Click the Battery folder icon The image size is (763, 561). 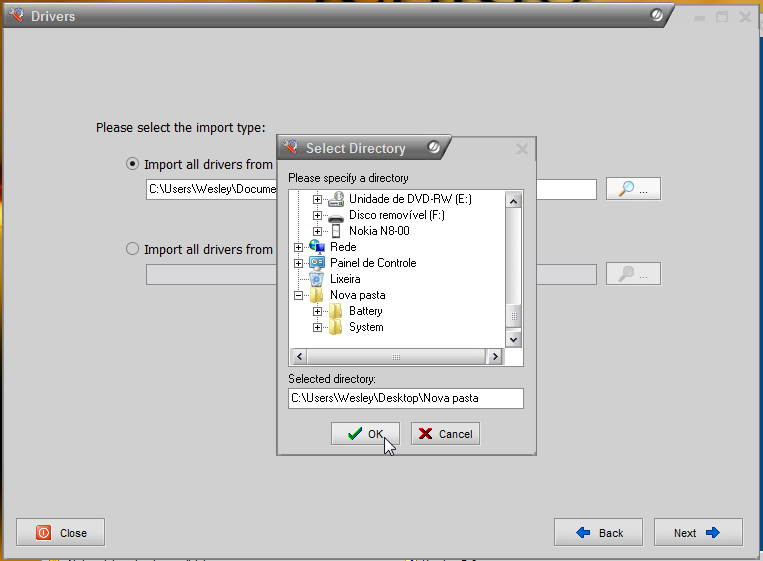coord(336,311)
